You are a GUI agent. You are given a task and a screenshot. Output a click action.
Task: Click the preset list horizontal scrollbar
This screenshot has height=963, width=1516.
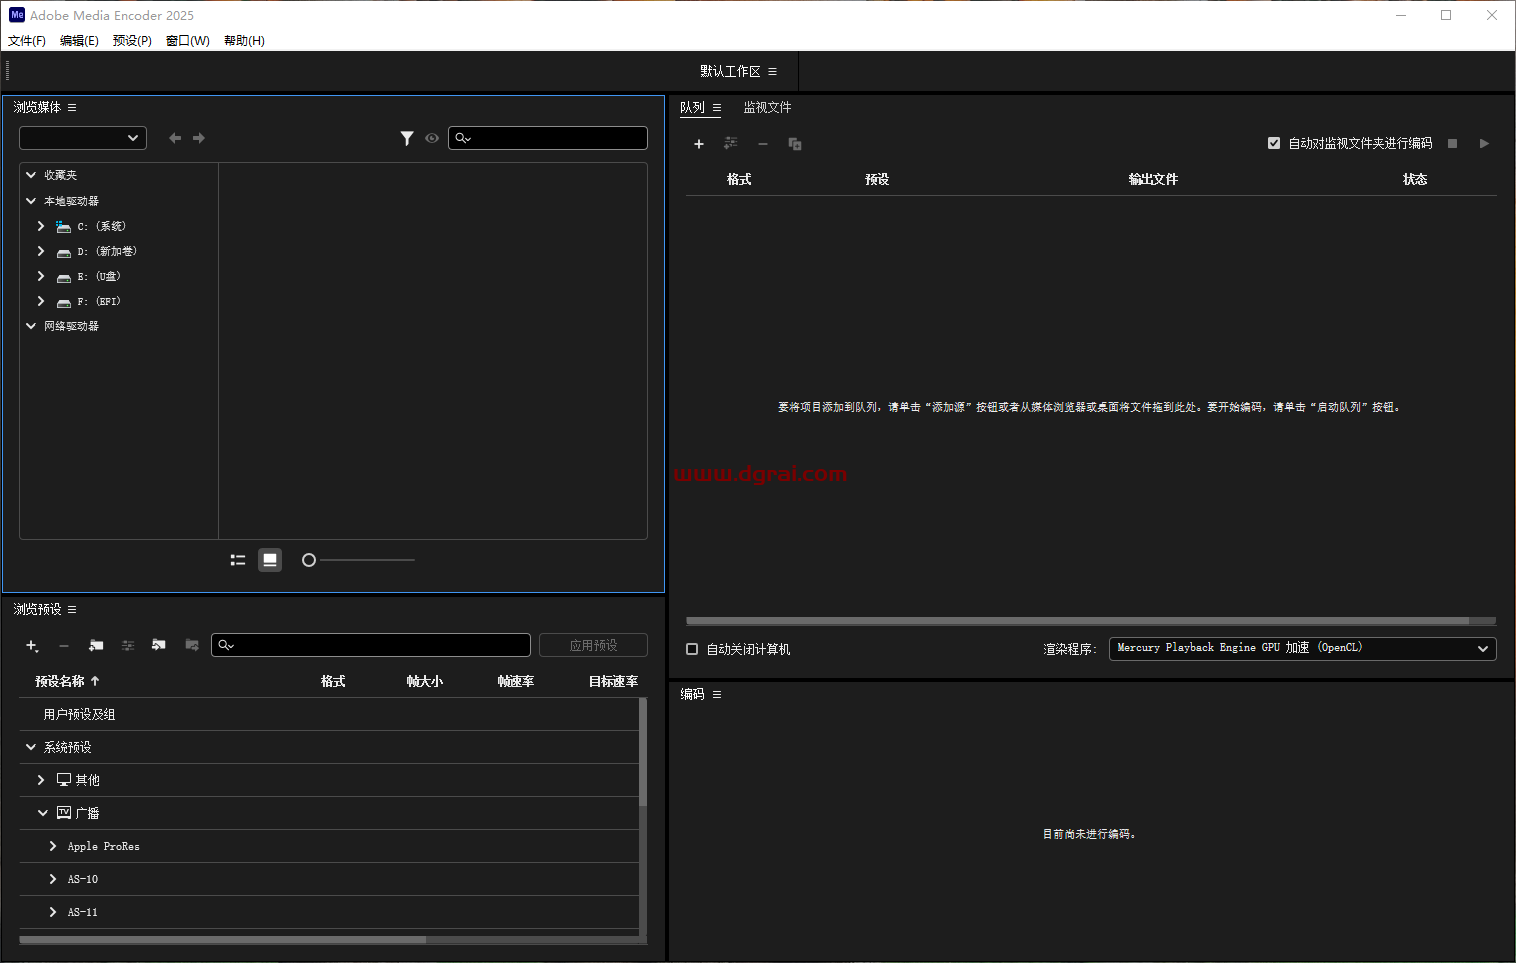(x=223, y=940)
